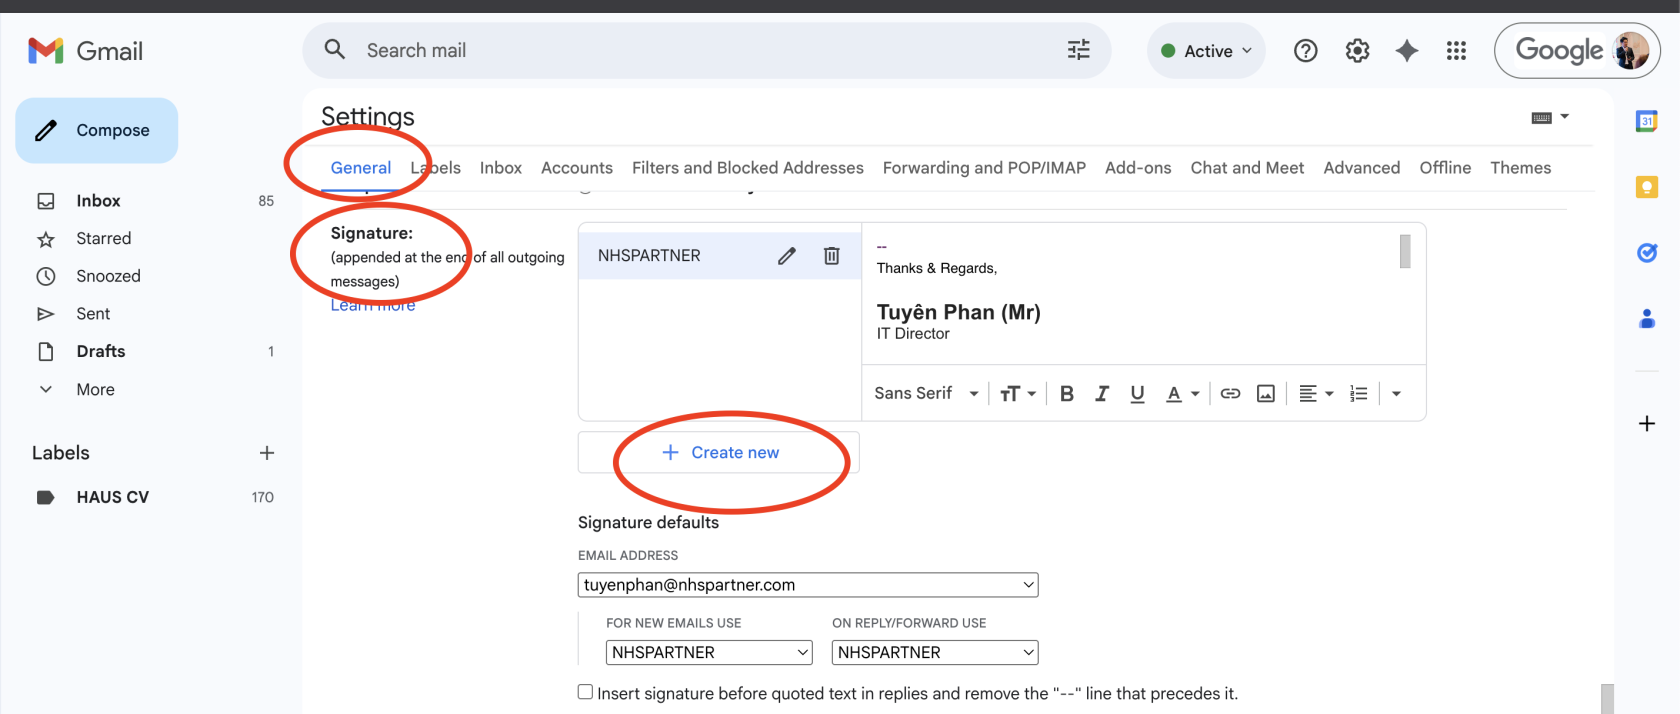Click the Compose button

[x=97, y=130]
